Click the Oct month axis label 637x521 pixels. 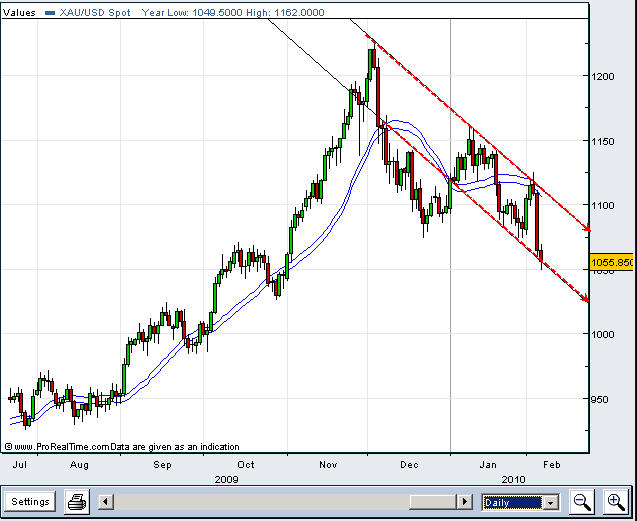point(246,465)
